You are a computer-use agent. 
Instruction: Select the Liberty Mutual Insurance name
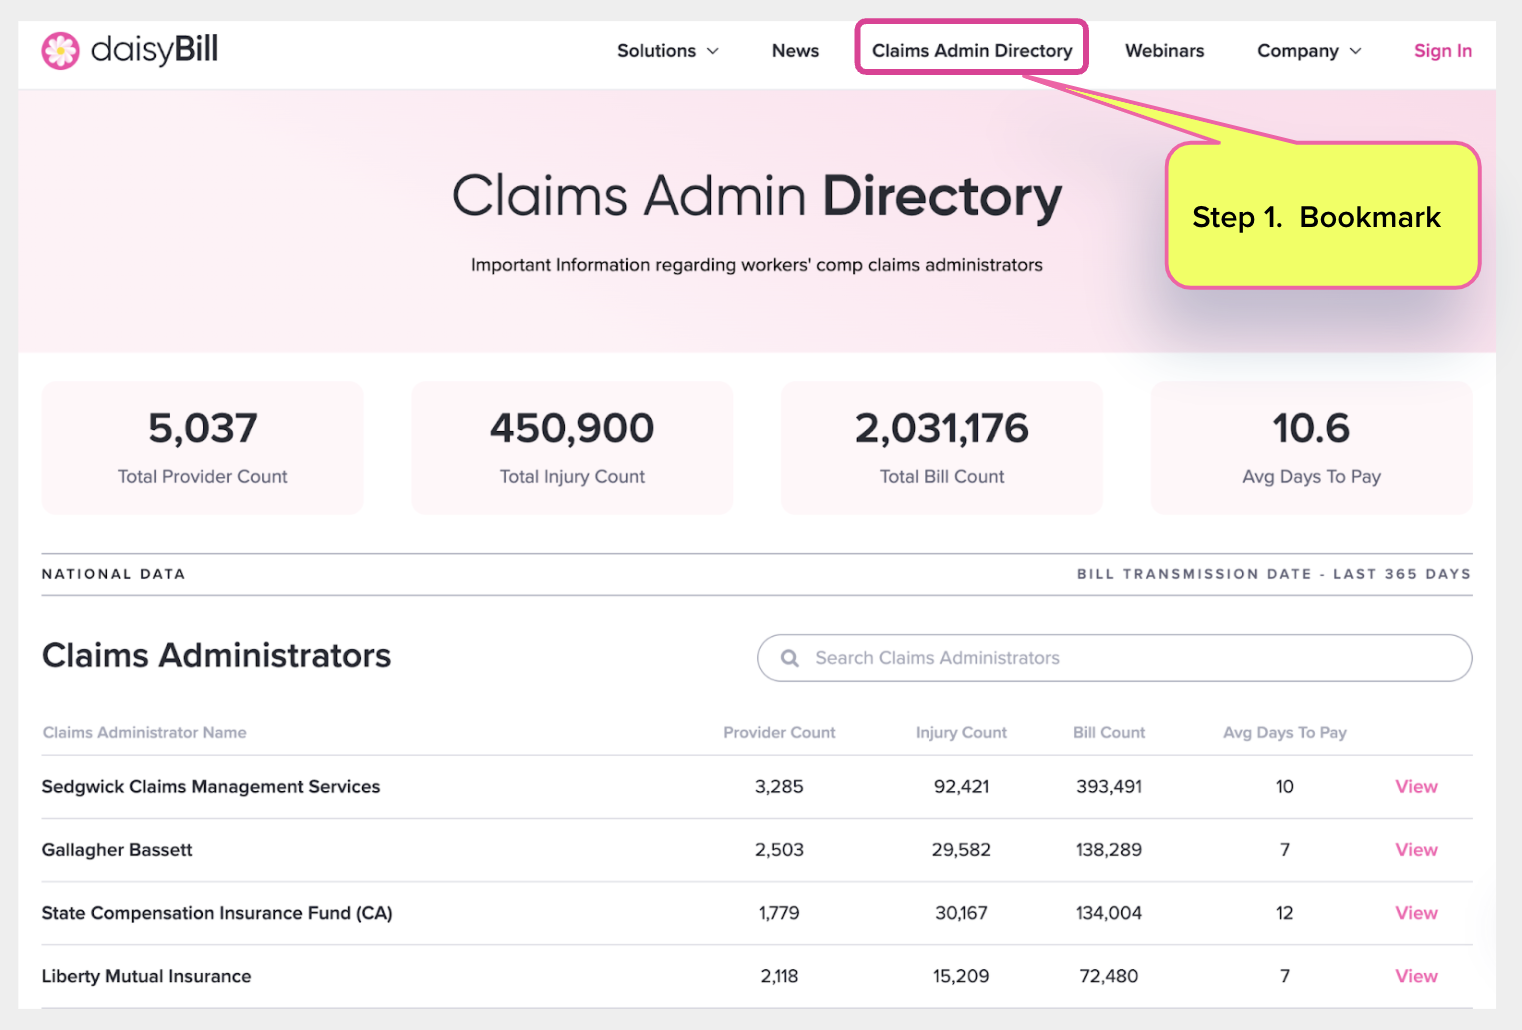[147, 976]
